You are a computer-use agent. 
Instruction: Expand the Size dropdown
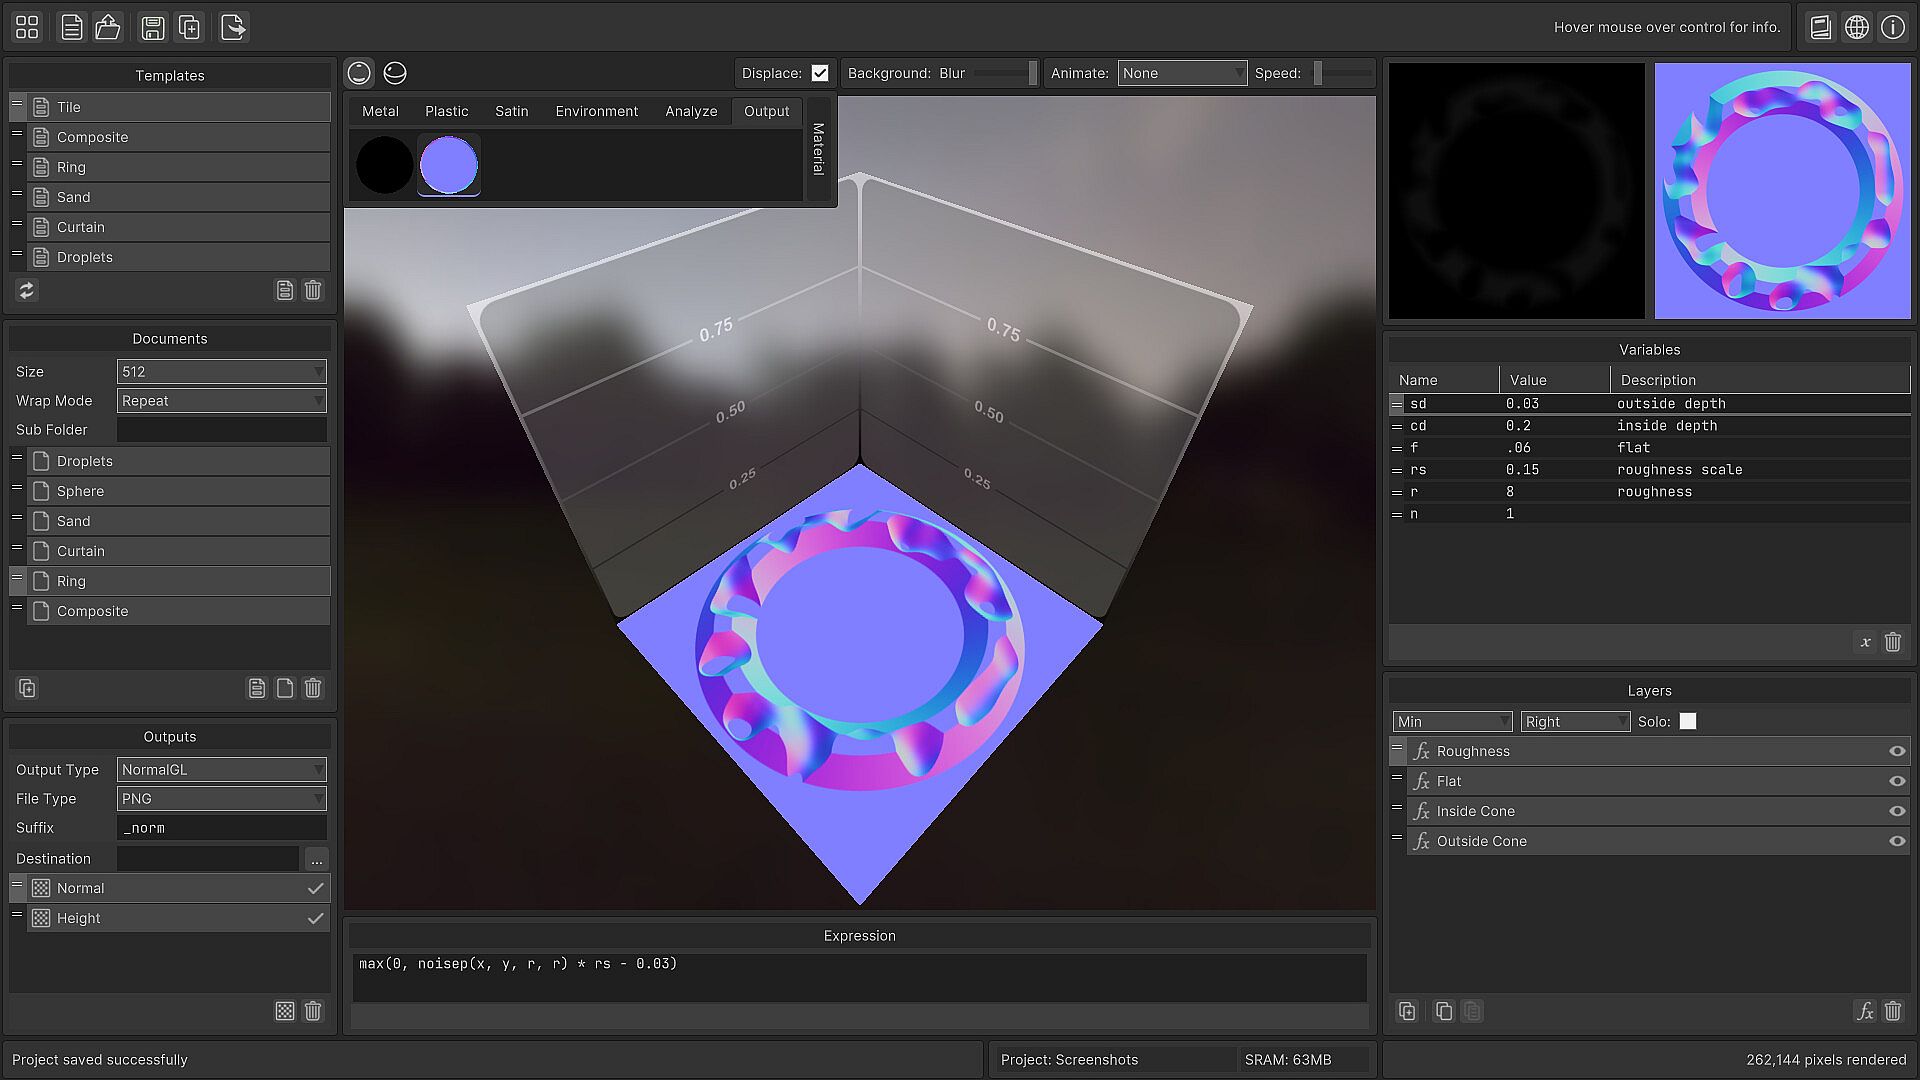click(x=221, y=371)
